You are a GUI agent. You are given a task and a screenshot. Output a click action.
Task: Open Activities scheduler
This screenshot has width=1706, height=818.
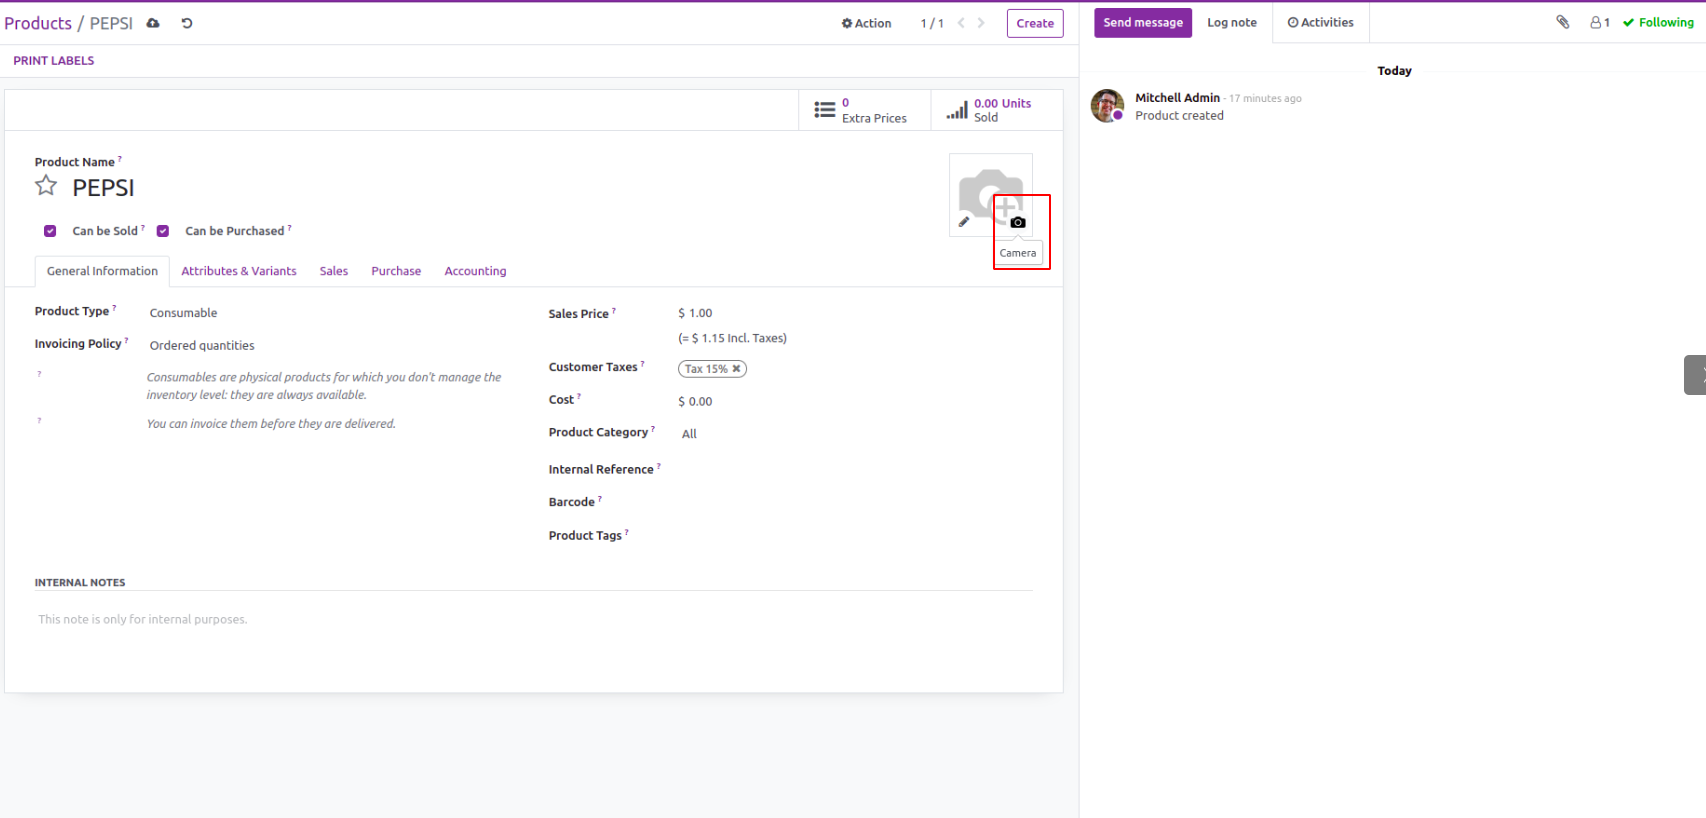coord(1321,23)
